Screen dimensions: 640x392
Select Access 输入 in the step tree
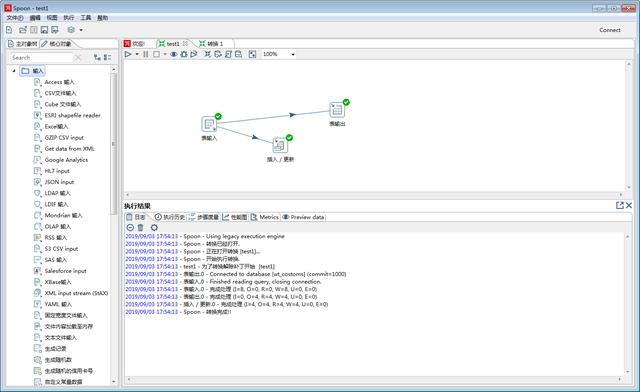tap(59, 82)
